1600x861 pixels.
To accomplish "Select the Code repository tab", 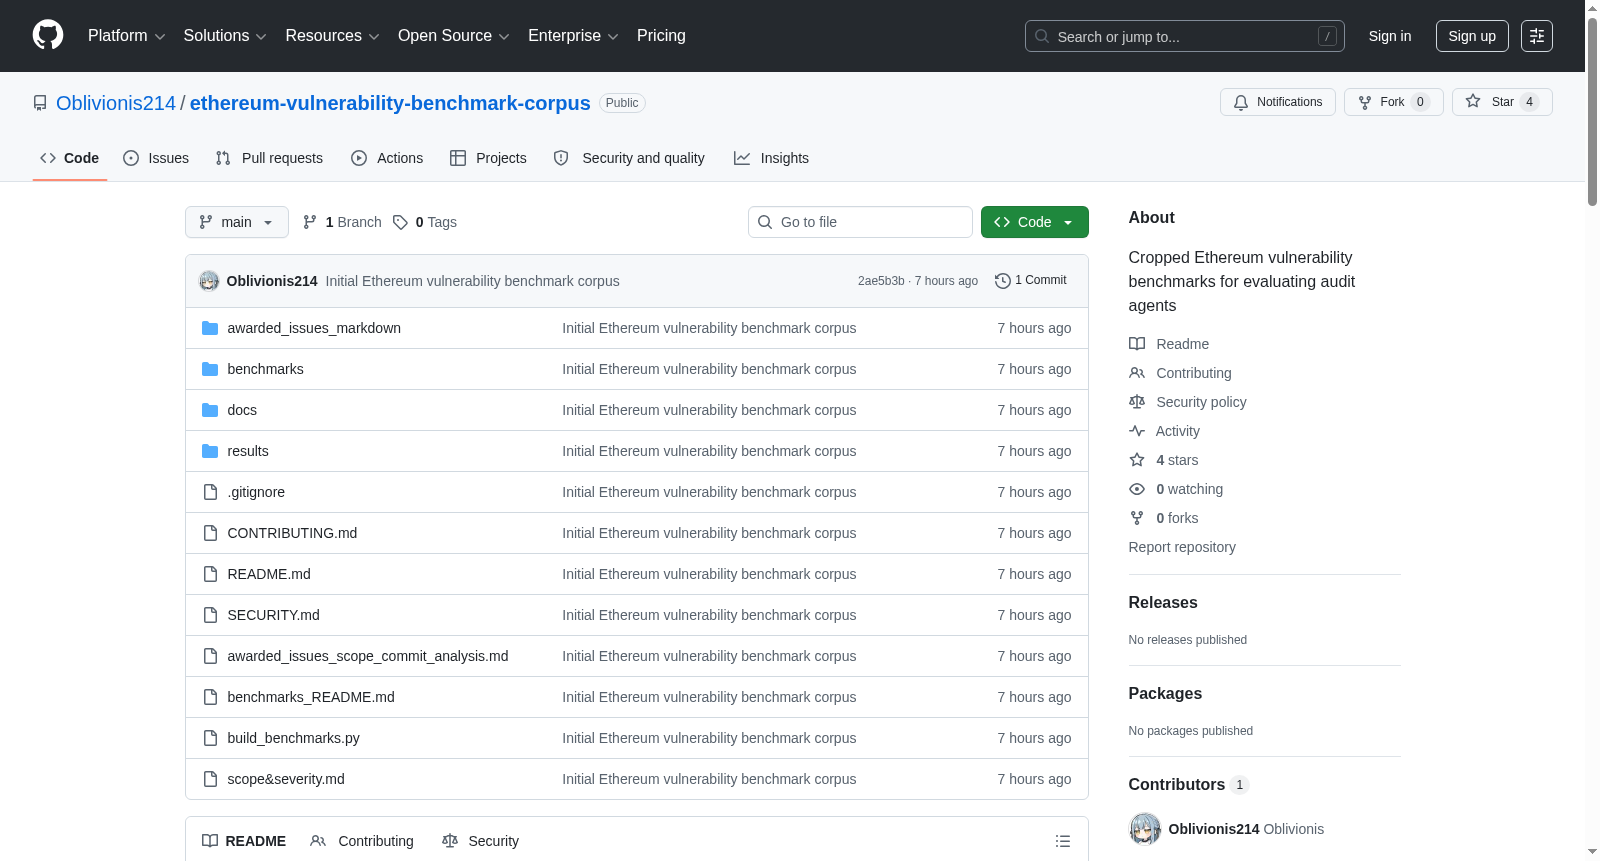I will [x=70, y=158].
